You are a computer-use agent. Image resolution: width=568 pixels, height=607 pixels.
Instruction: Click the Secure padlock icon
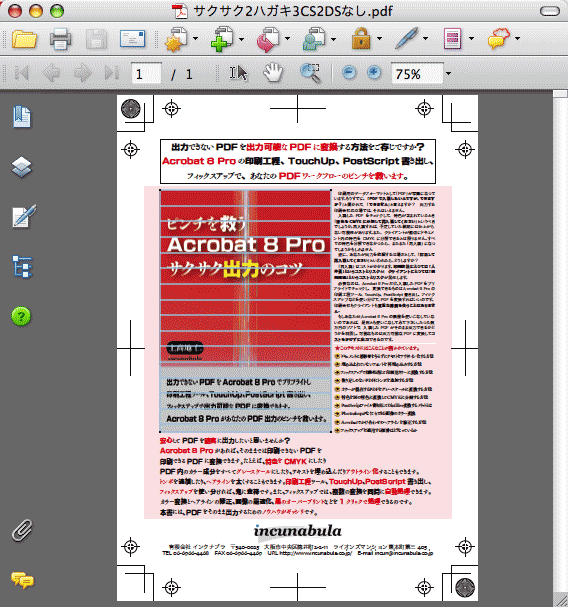361,39
